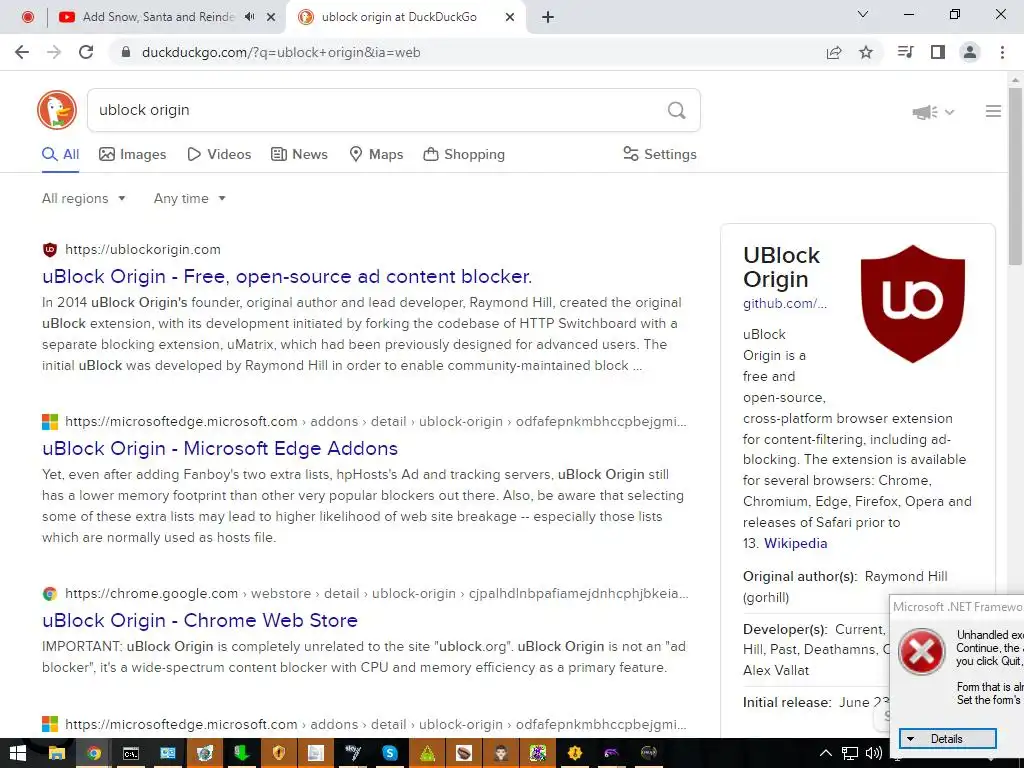The height and width of the screenshot is (768, 1024).
Task: Switch to Images results
Action: 133,155
